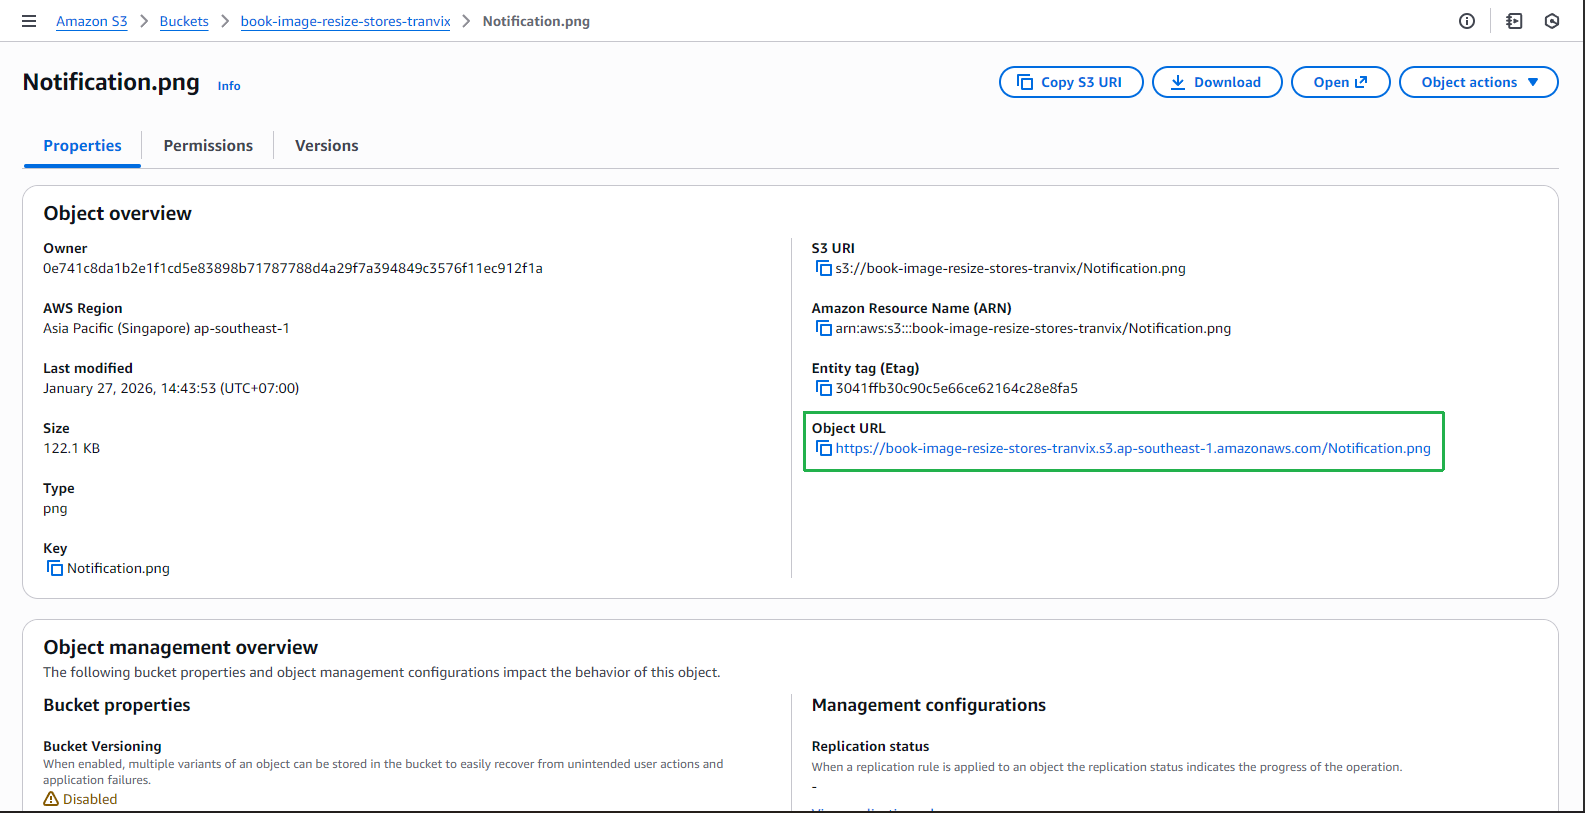
Task: Open the Object URL hyperlink
Action: point(1133,448)
